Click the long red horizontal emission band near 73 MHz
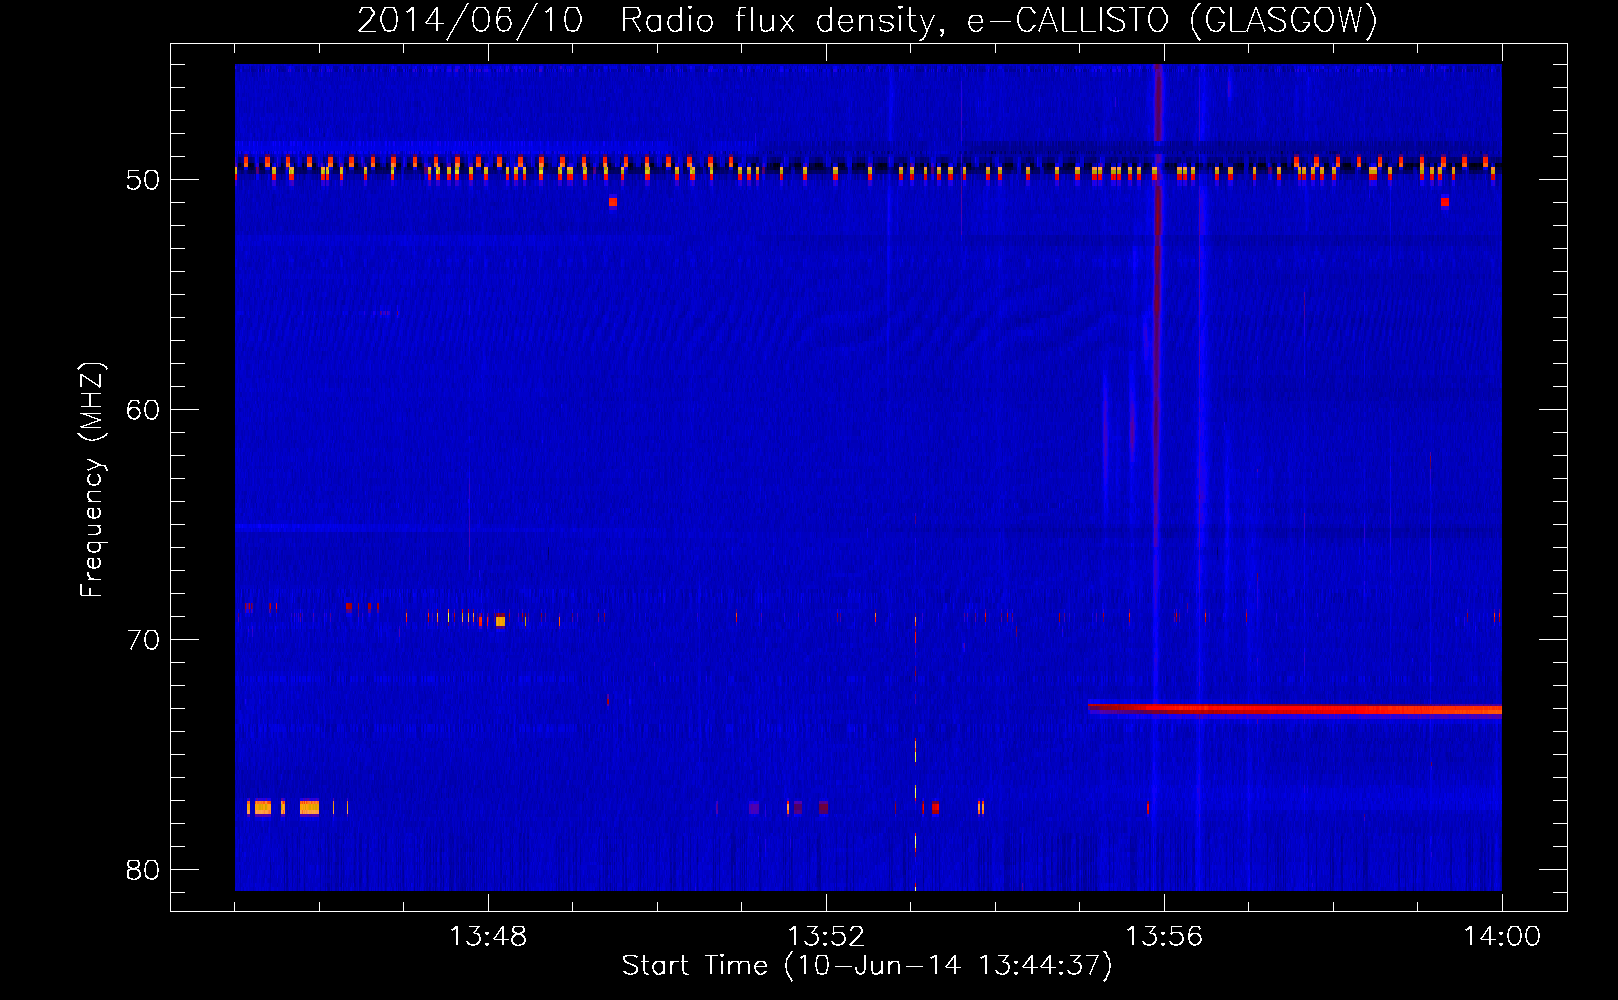This screenshot has width=1618, height=1000. [1295, 710]
